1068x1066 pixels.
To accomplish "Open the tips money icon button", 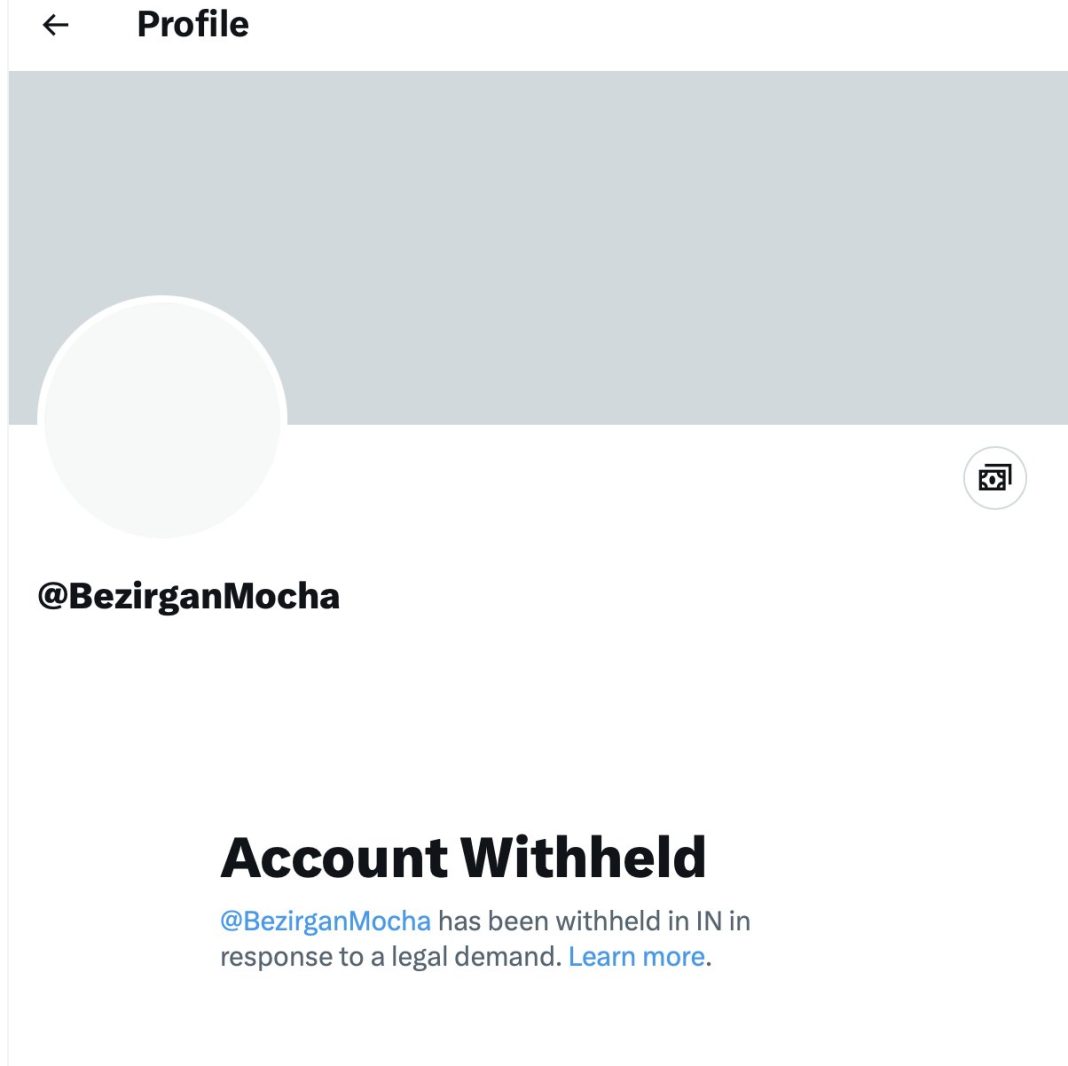I will pyautogui.click(x=994, y=478).
